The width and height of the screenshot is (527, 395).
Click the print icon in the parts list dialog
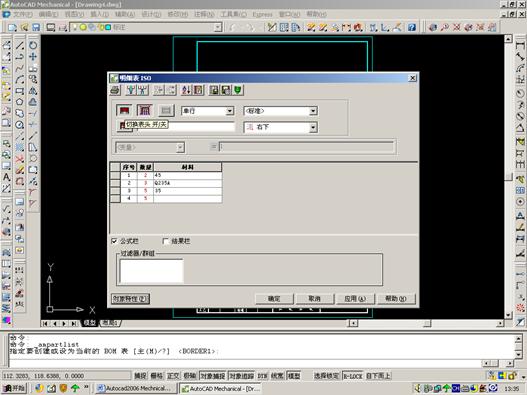[115, 90]
